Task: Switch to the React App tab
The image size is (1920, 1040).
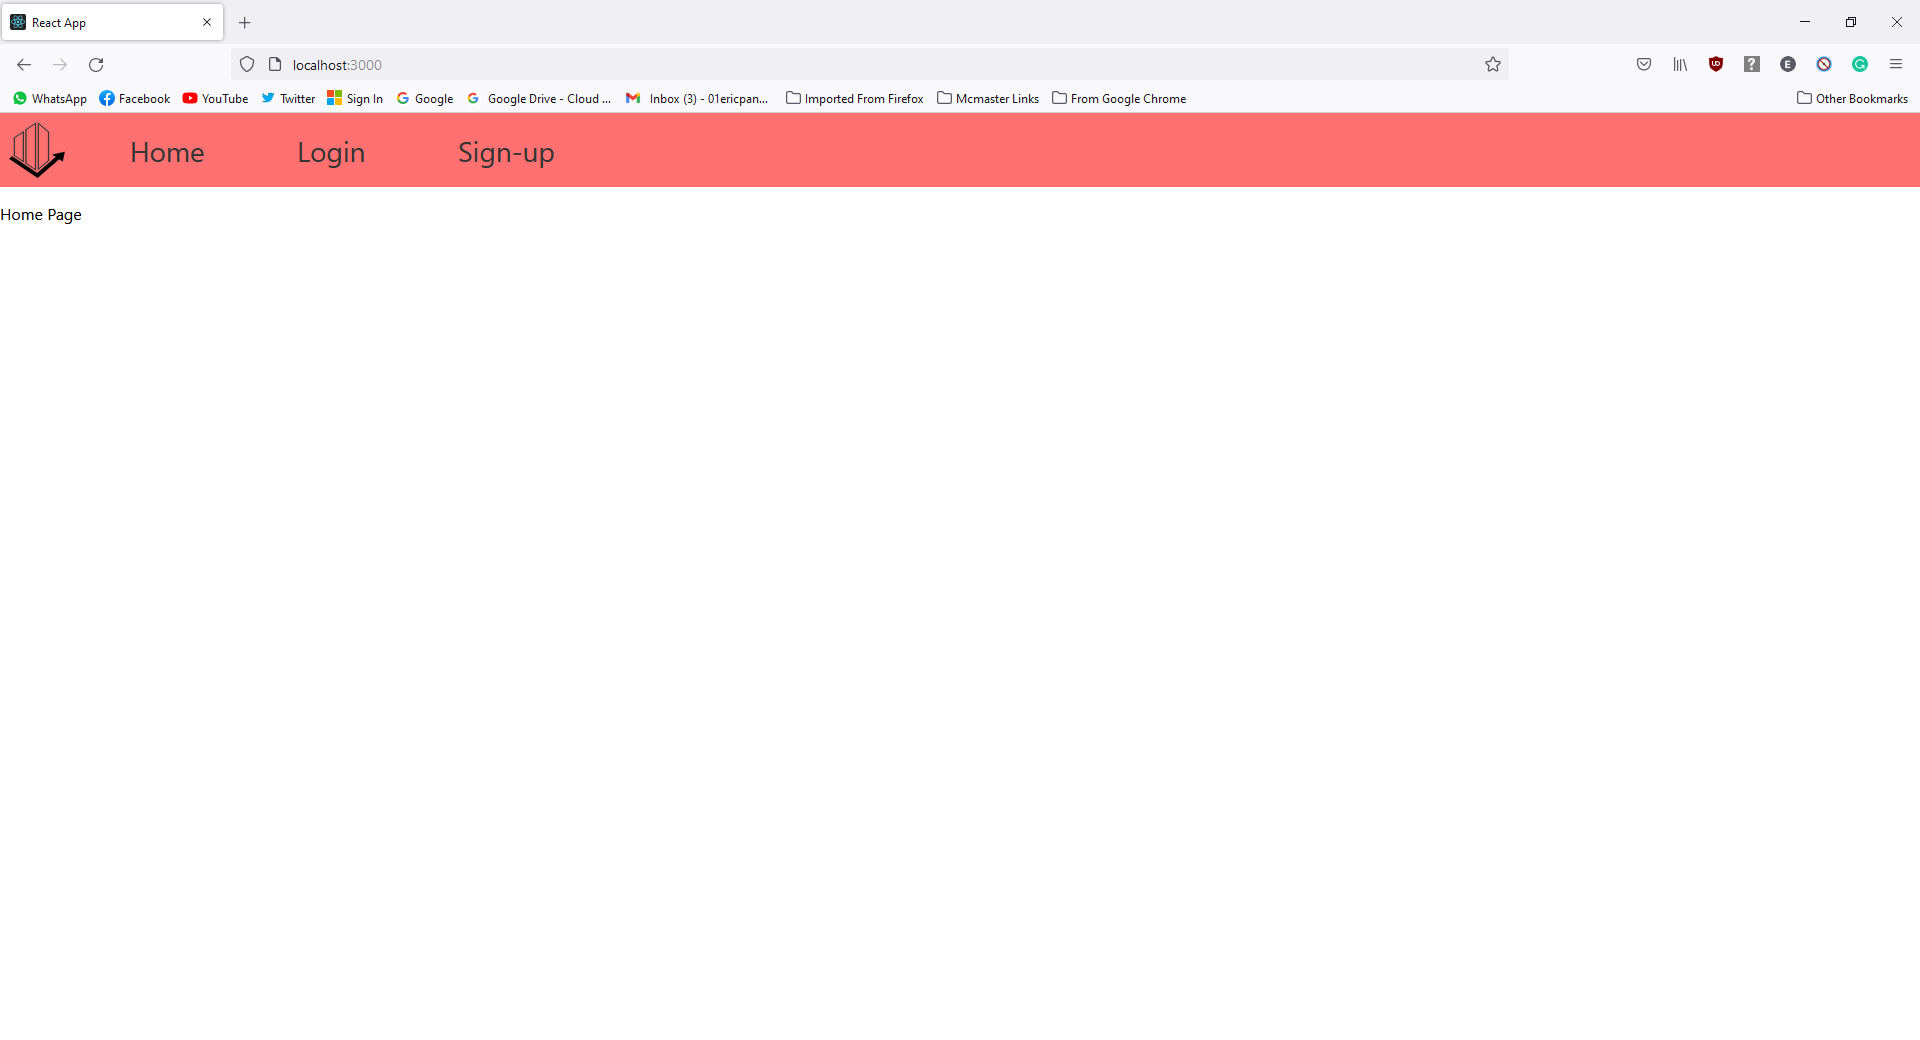Action: pos(100,22)
